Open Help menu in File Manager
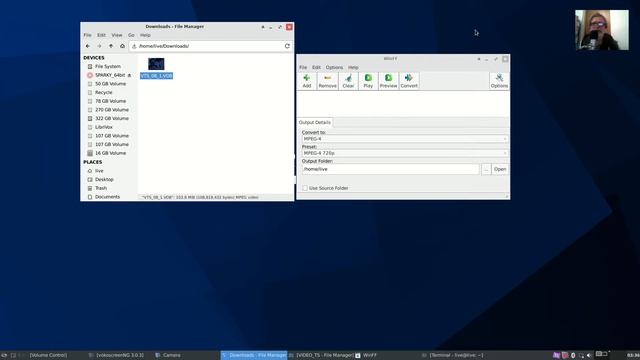This screenshot has width=640, height=360. tap(145, 35)
